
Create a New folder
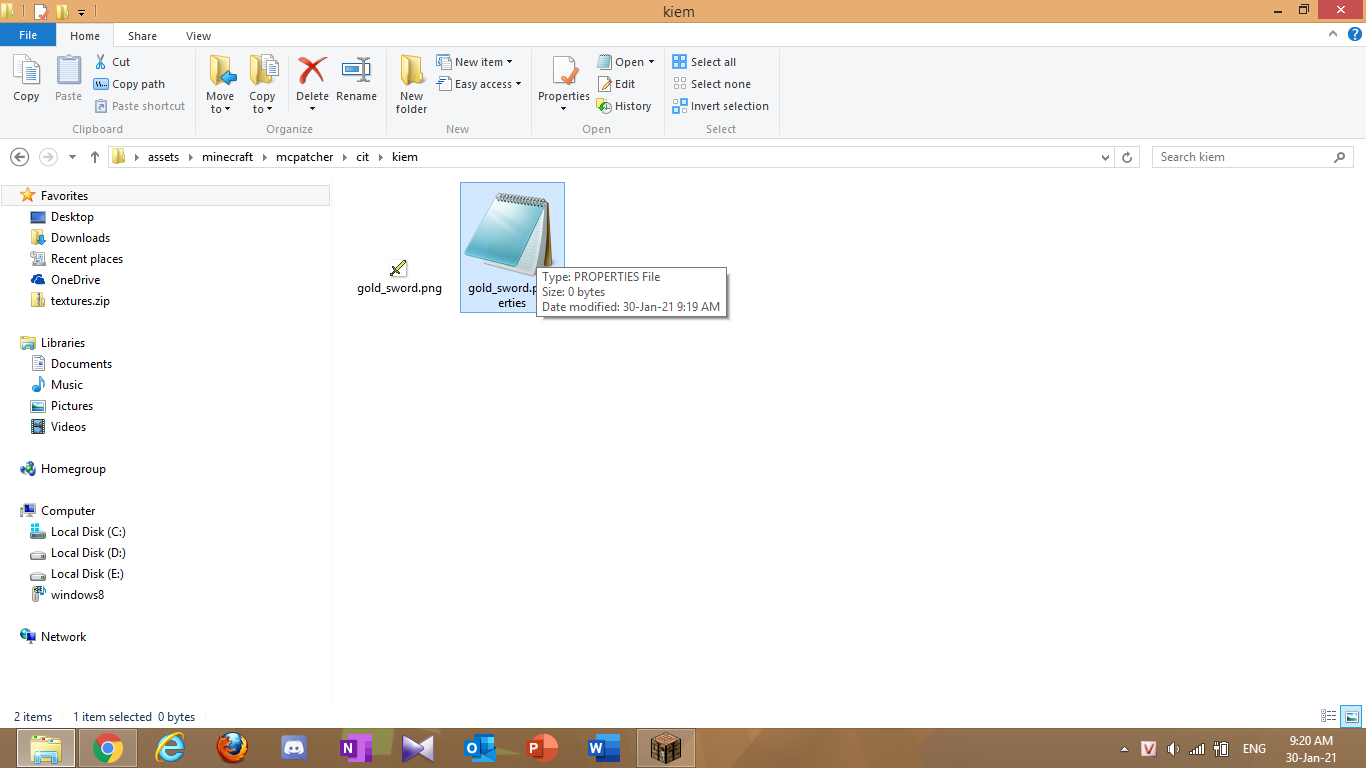pyautogui.click(x=411, y=84)
